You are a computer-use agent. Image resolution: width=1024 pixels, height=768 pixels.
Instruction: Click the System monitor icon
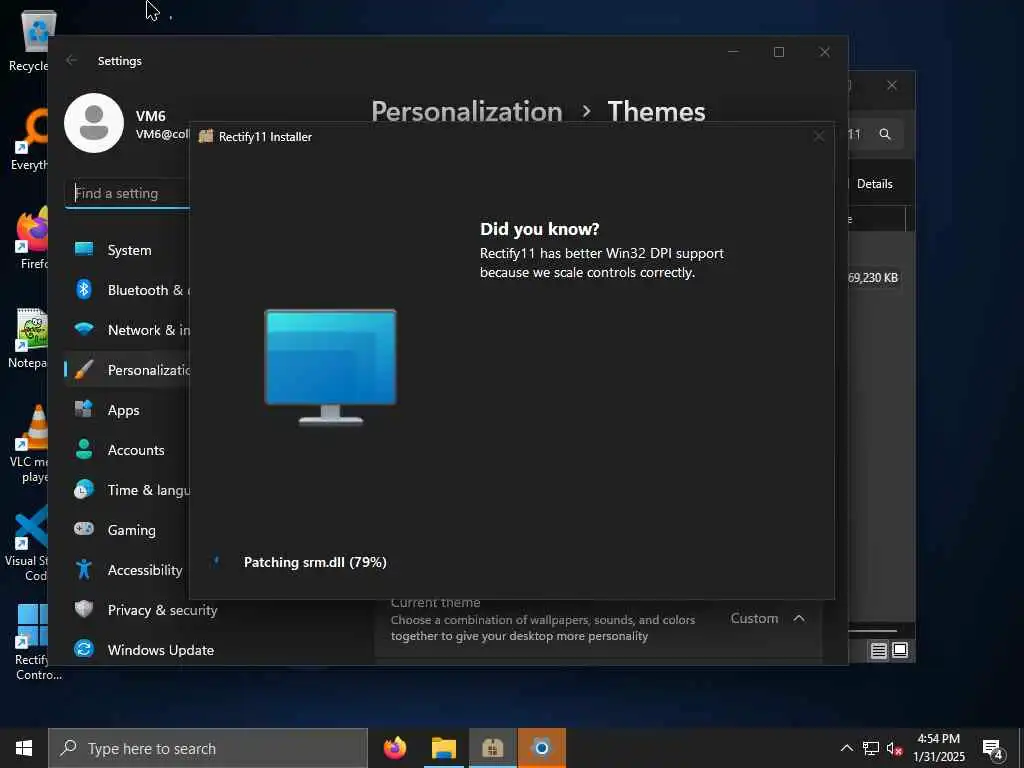click(84, 249)
